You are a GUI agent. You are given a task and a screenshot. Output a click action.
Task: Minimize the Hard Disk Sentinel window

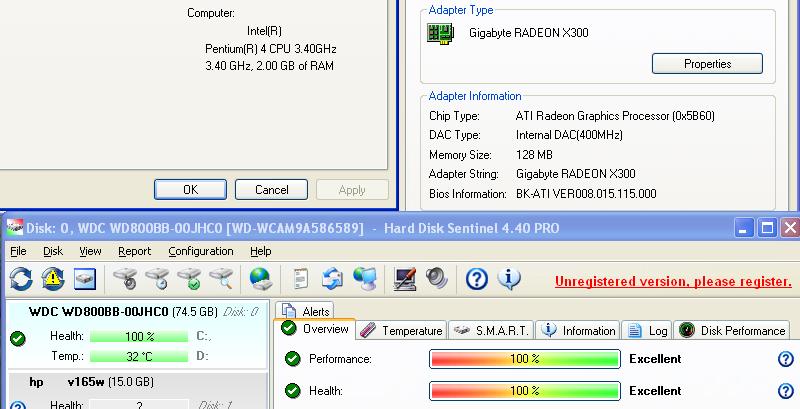pyautogui.click(x=744, y=227)
